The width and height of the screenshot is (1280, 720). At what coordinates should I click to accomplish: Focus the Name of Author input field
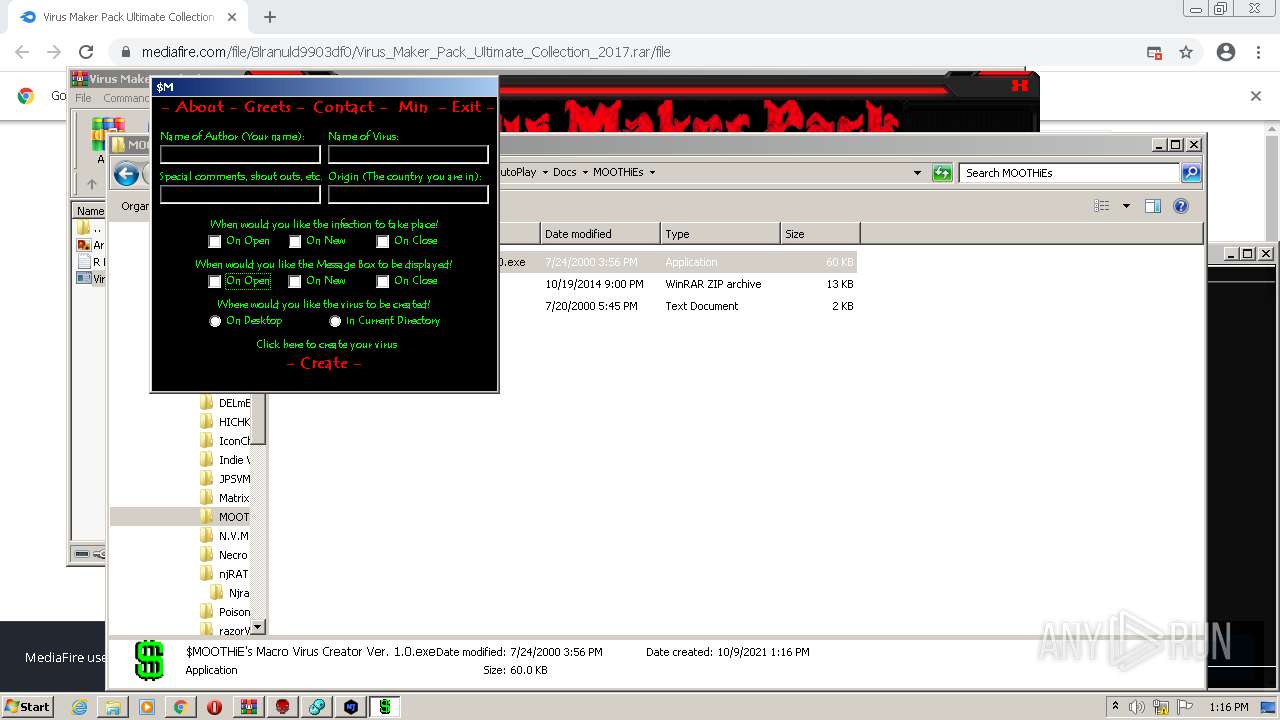[x=240, y=154]
